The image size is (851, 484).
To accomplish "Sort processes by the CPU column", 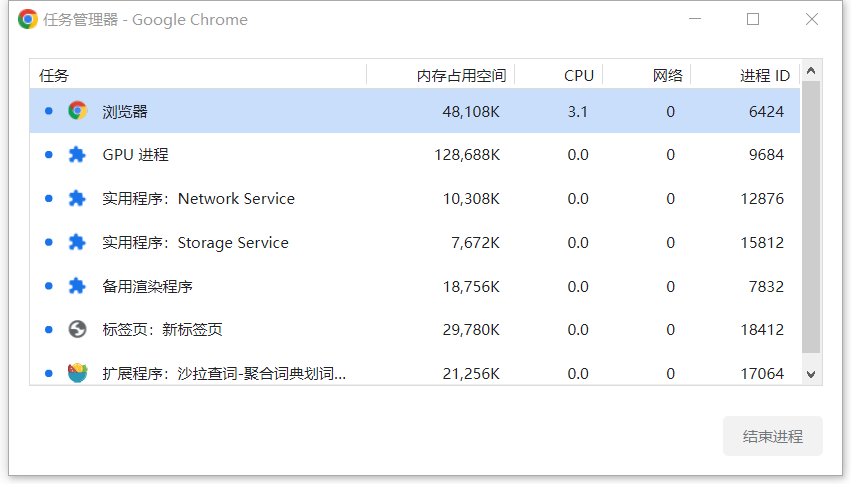I will point(578,76).
